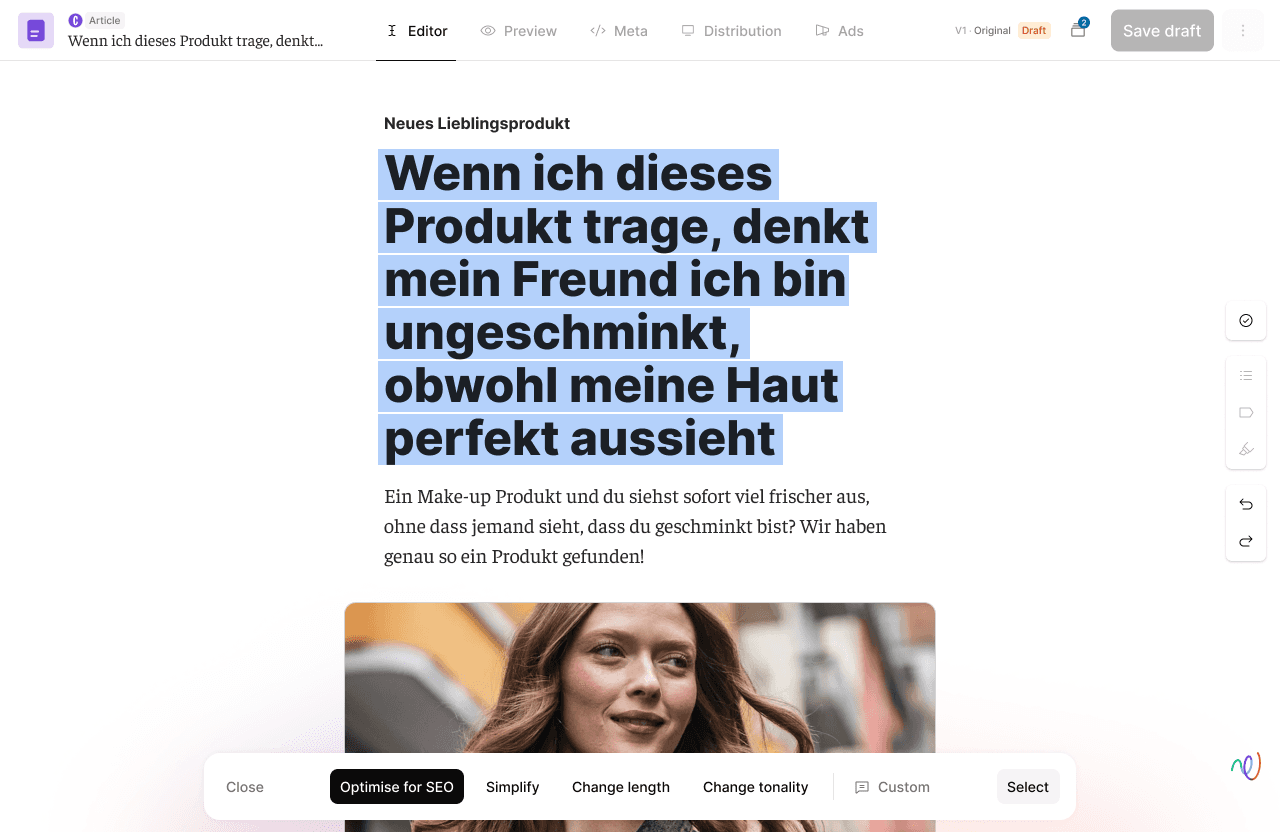Screen dimensions: 1280x832
Task: Expand the Change length option
Action: (621, 787)
